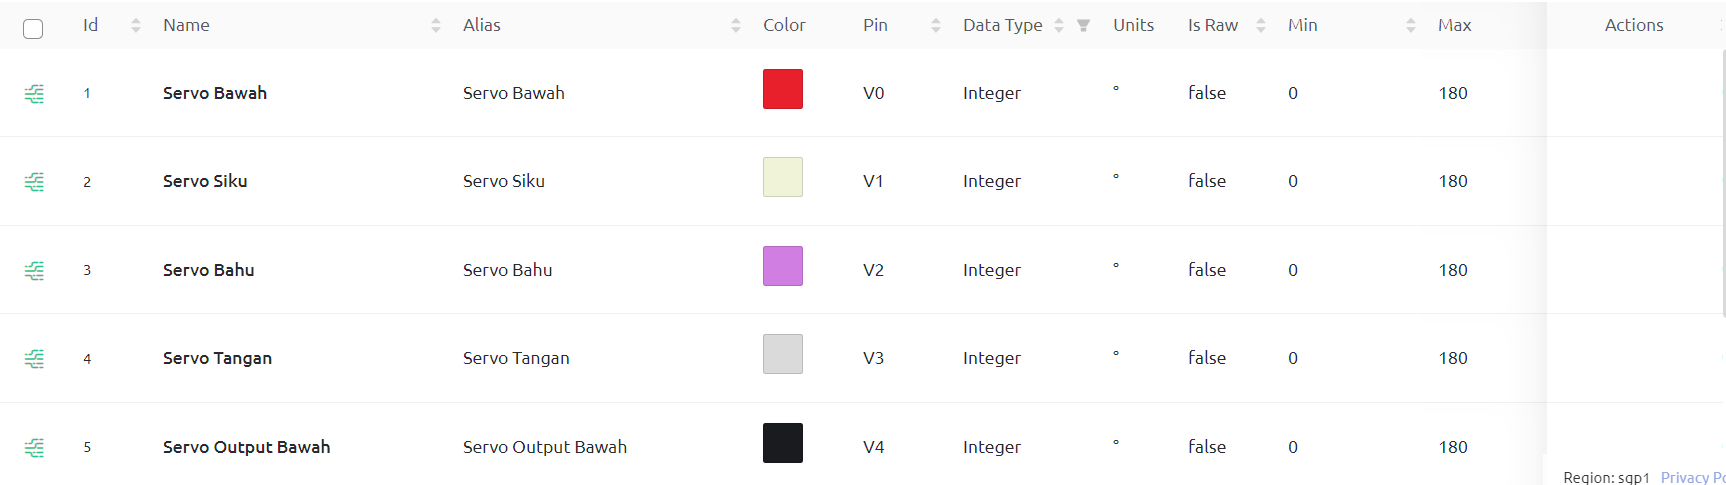Image resolution: width=1726 pixels, height=485 pixels.
Task: Sort the Name column with its arrows
Action: 436,26
